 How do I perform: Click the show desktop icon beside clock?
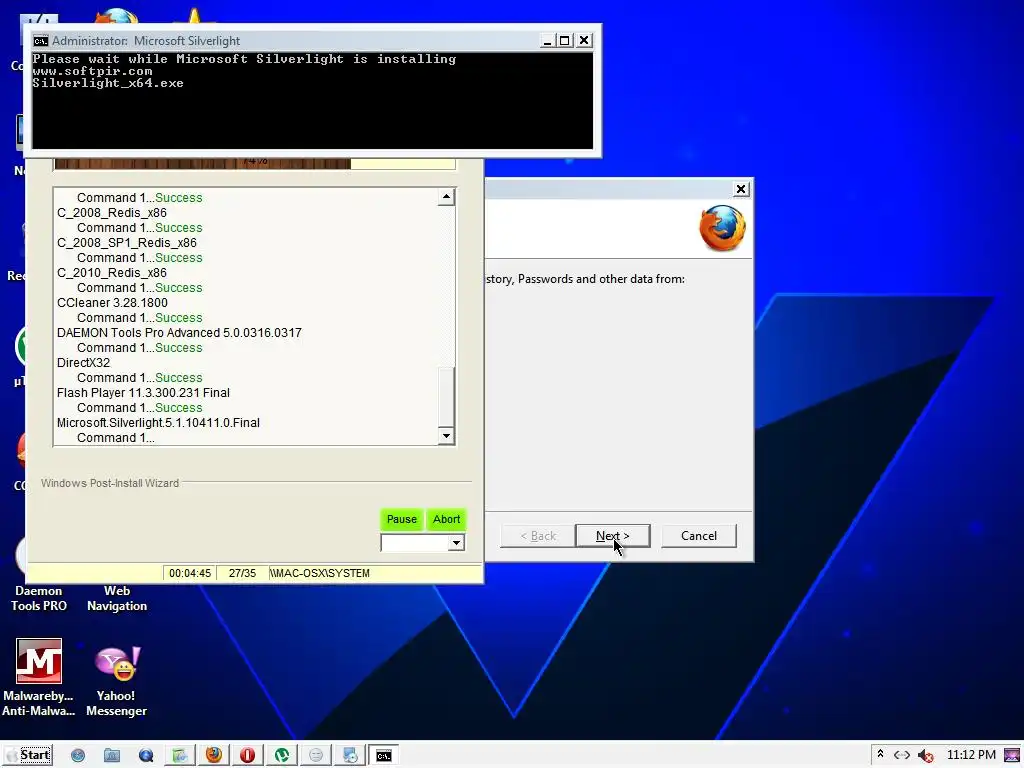click(1012, 756)
